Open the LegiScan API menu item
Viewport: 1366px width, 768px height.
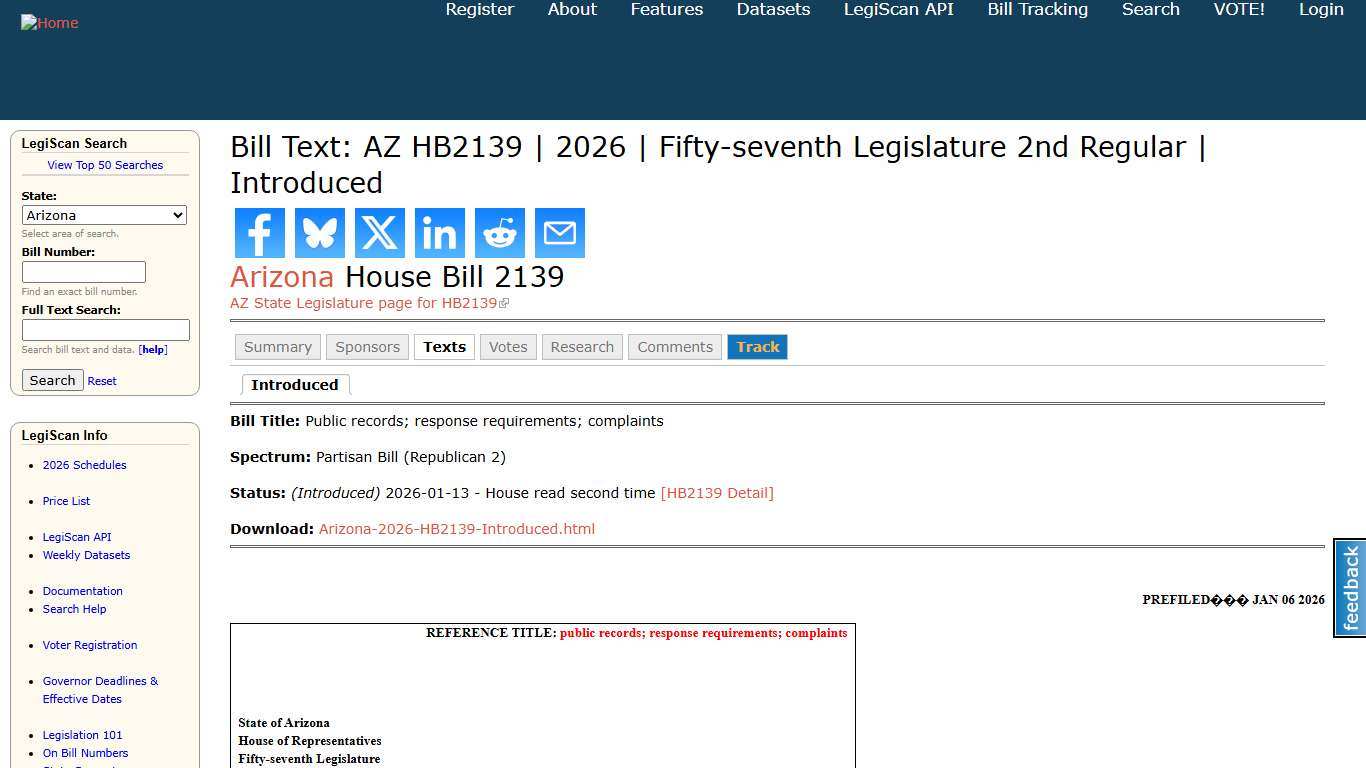pos(897,10)
